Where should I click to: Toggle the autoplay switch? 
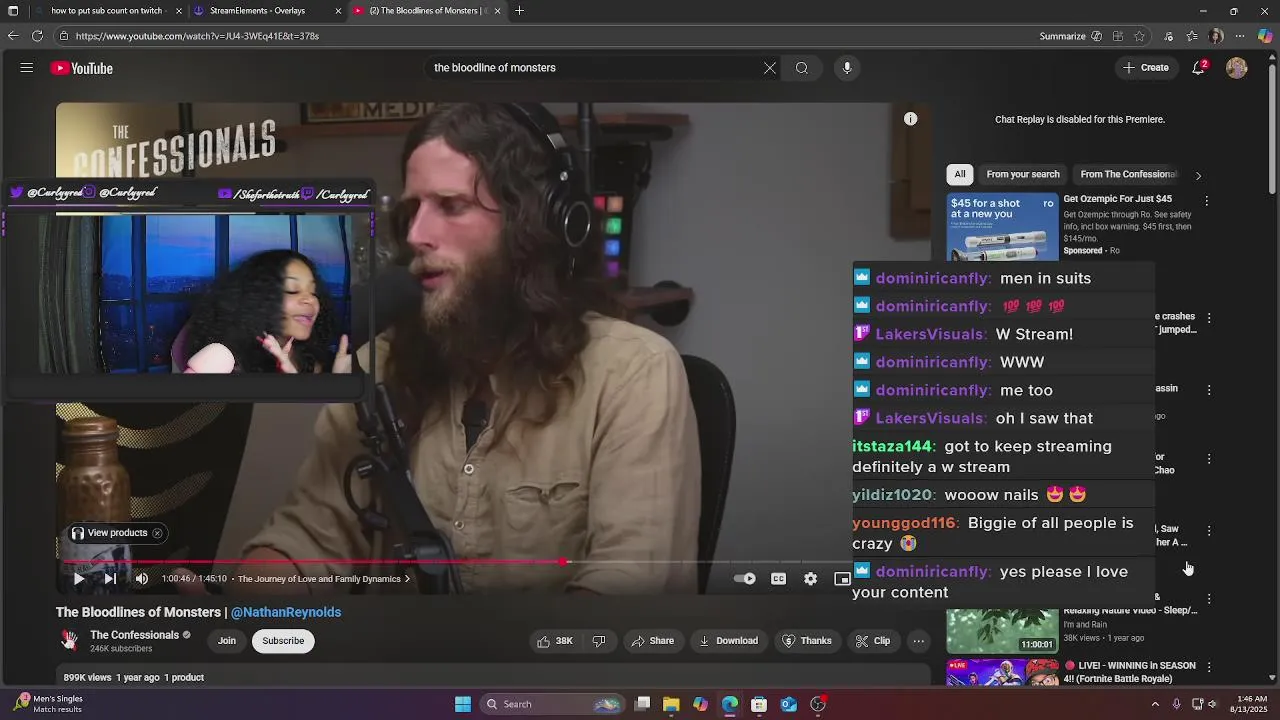pyautogui.click(x=745, y=579)
